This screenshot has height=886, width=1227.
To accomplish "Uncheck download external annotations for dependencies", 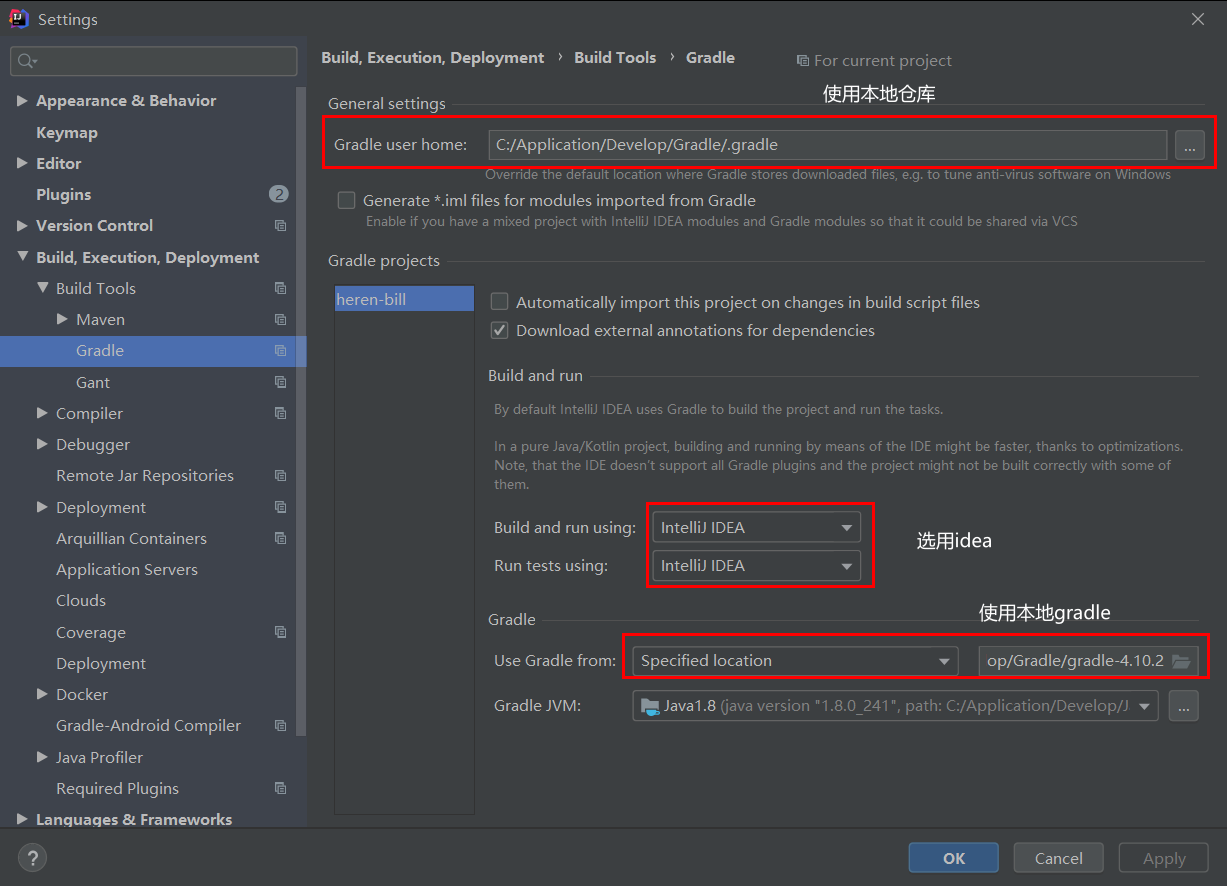I will click(x=499, y=330).
